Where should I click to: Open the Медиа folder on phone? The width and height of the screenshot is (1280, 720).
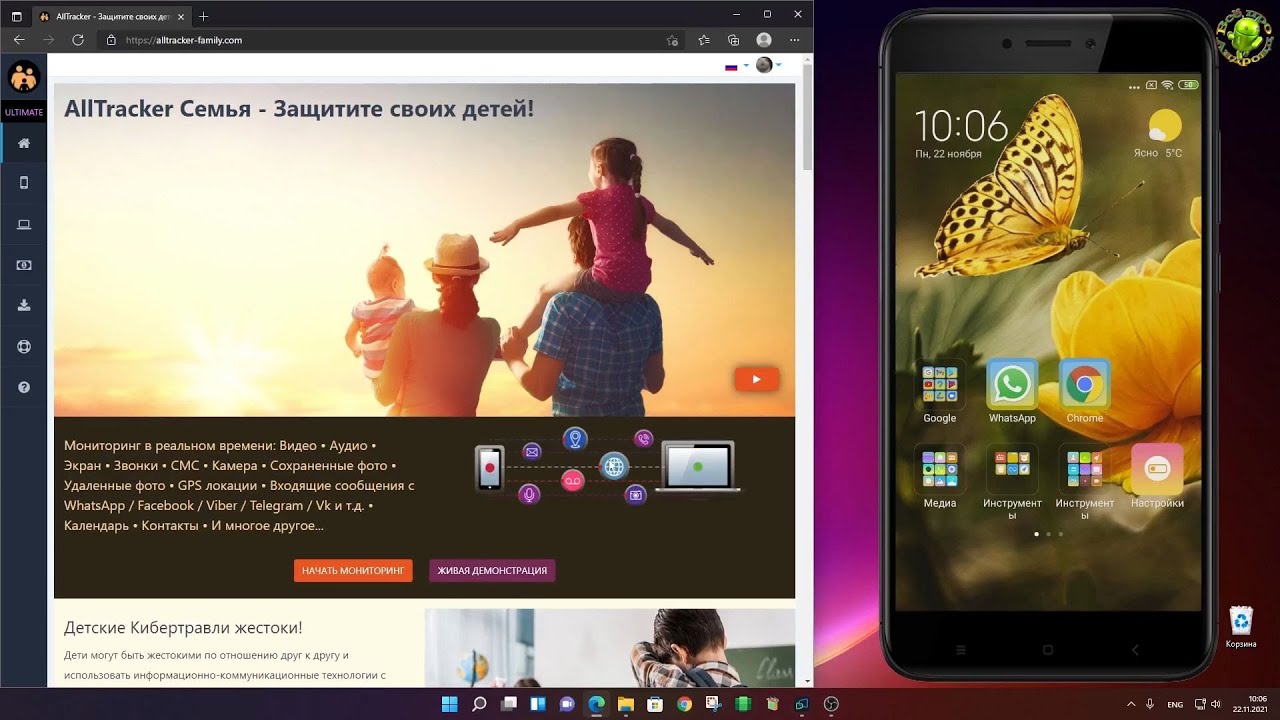click(940, 469)
